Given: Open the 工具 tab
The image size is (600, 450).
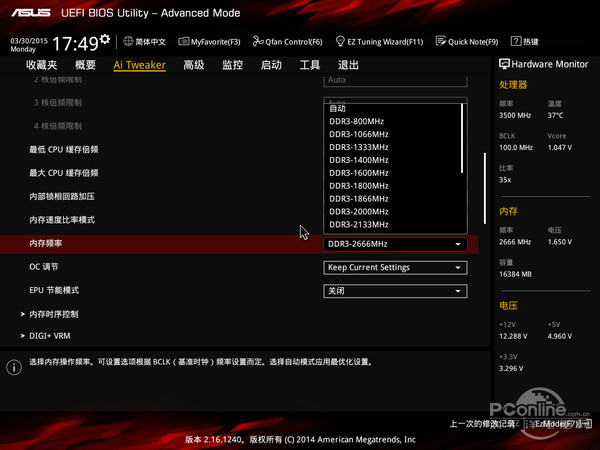Looking at the screenshot, I should 310,65.
